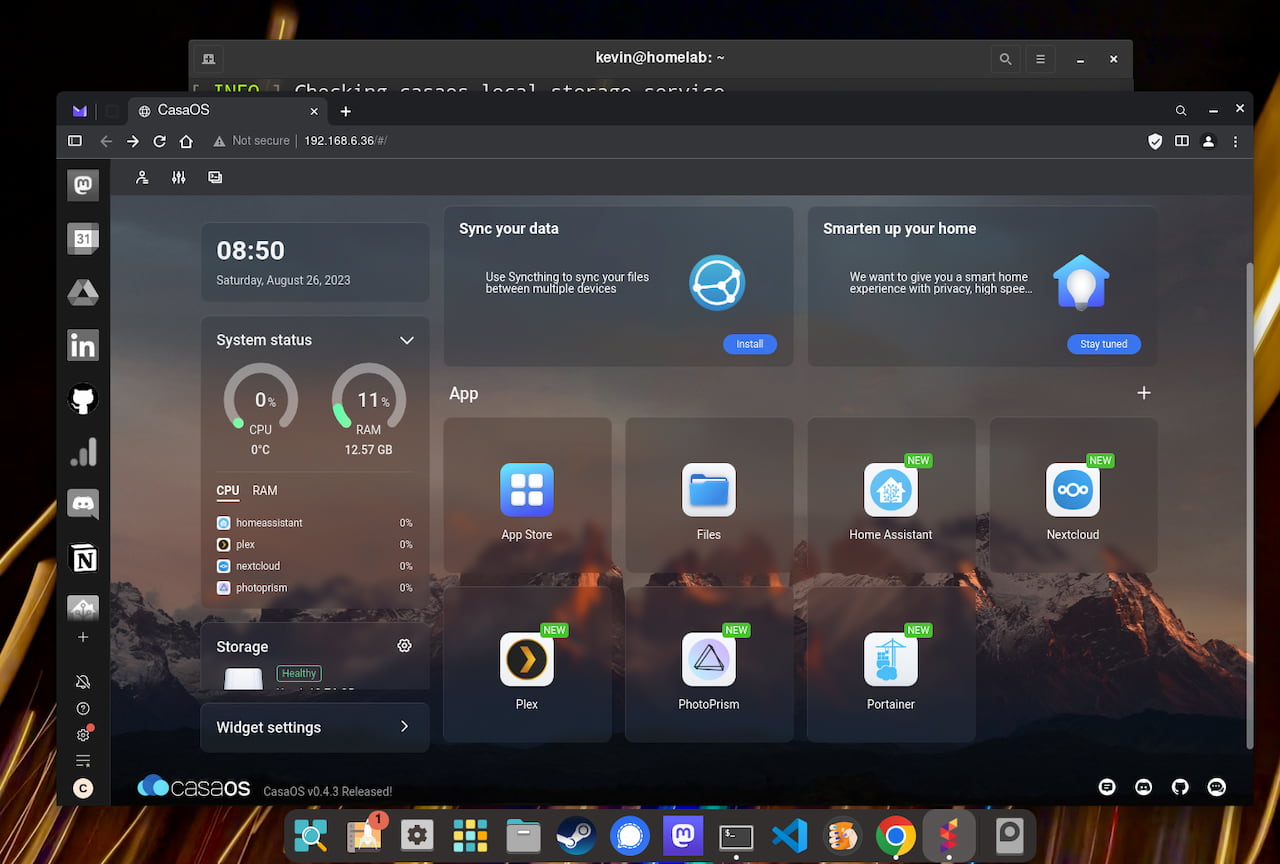Viewport: 1280px width, 864px height.
Task: Open the GitHub icon in CasaOS footer
Action: pyautogui.click(x=1180, y=787)
